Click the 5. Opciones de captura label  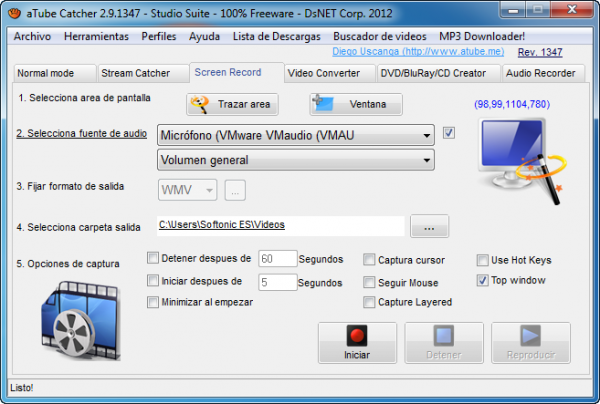[x=68, y=264]
